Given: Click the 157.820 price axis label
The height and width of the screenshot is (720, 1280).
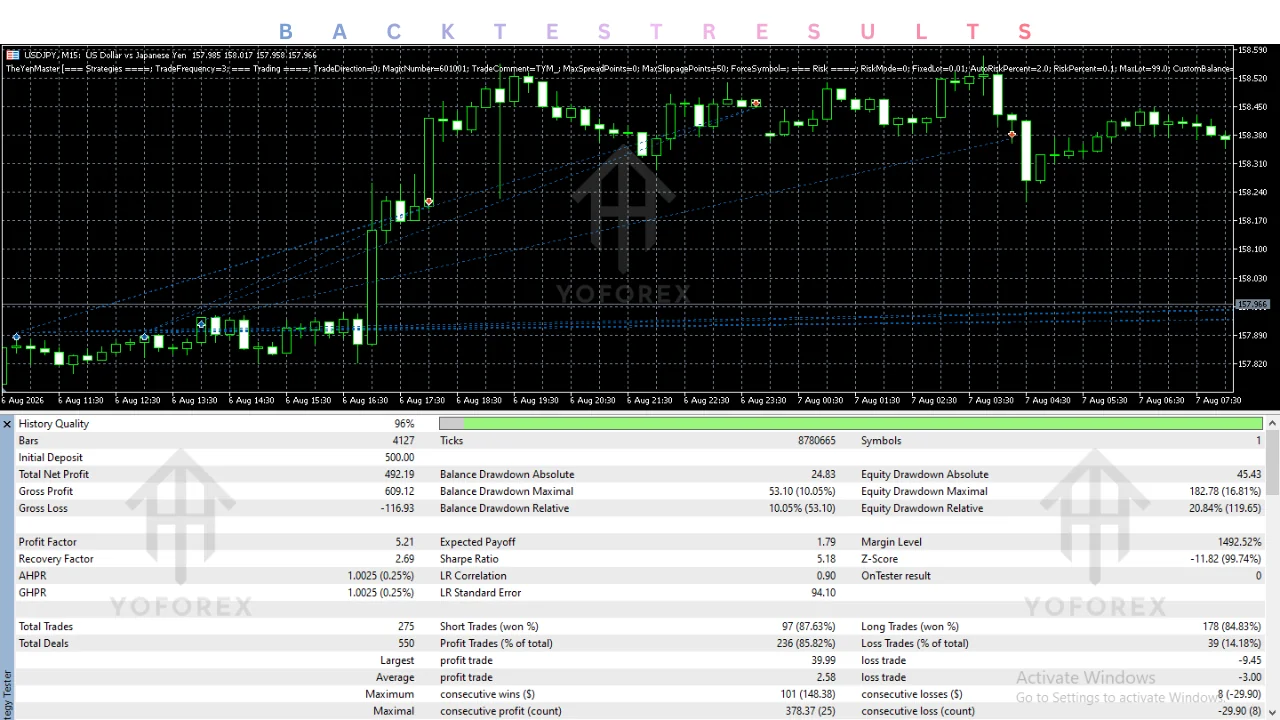Looking at the screenshot, I should (1253, 364).
